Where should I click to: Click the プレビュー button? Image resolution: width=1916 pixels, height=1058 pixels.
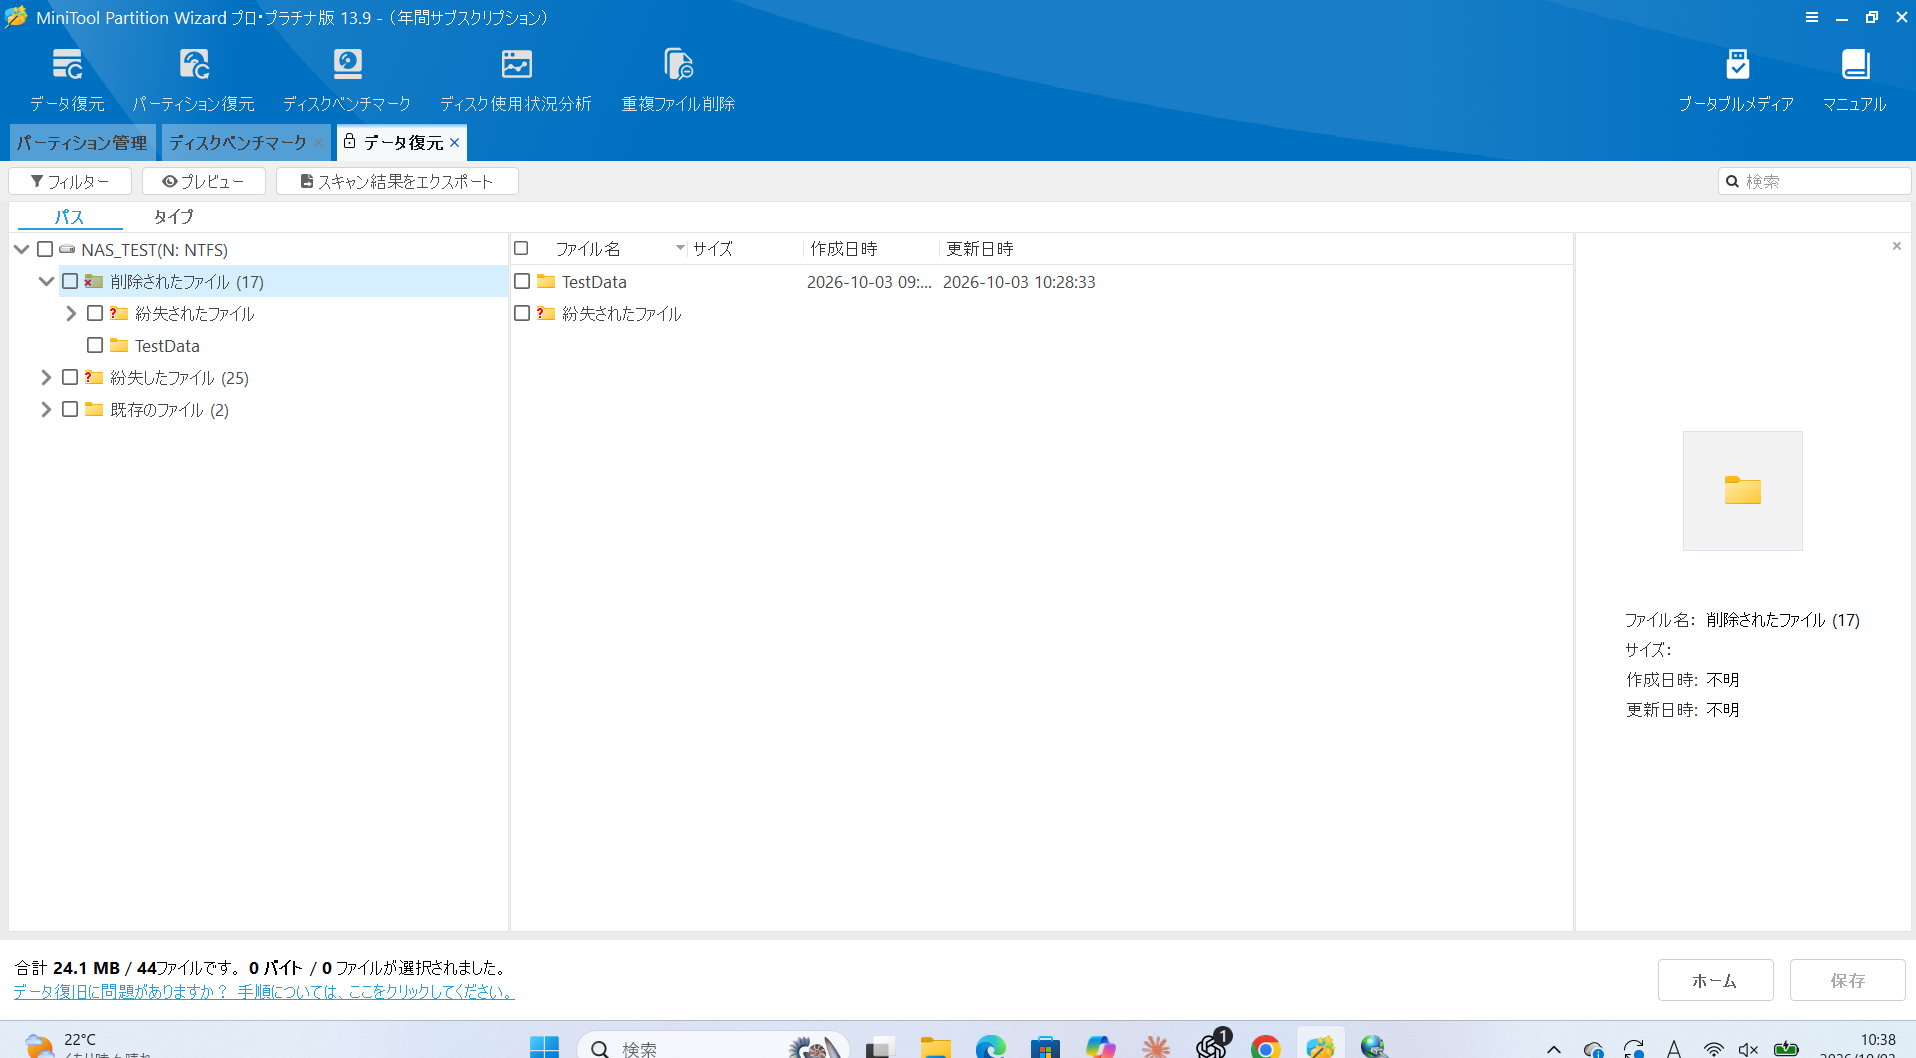(204, 181)
